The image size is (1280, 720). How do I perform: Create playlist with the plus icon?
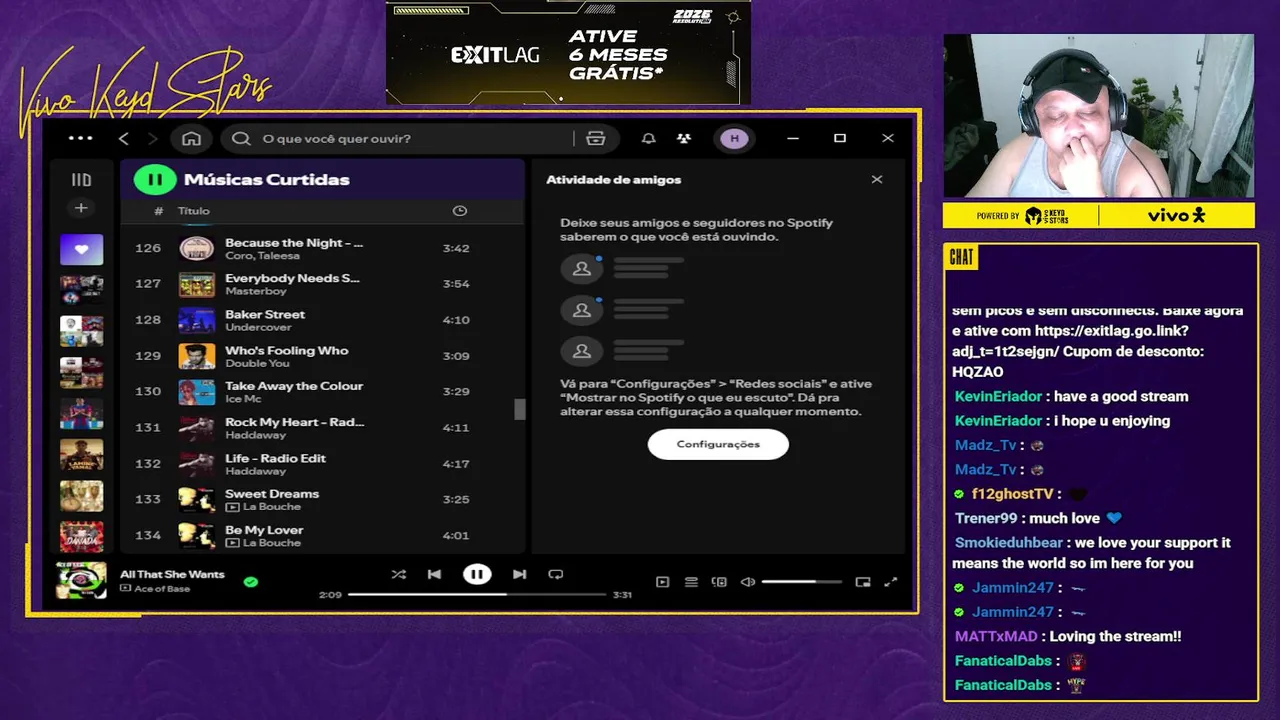(x=81, y=208)
